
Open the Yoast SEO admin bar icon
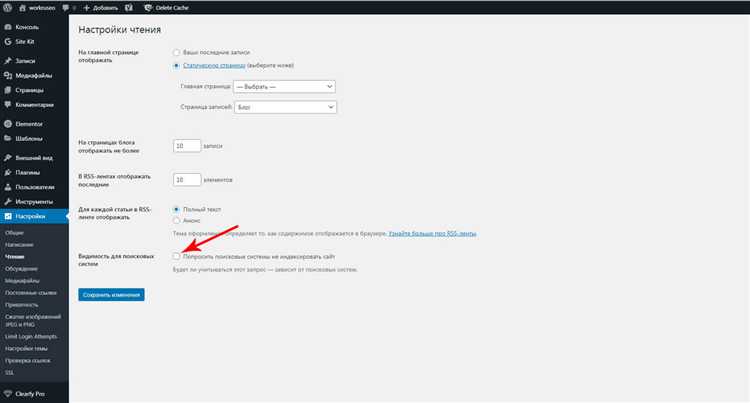point(129,8)
